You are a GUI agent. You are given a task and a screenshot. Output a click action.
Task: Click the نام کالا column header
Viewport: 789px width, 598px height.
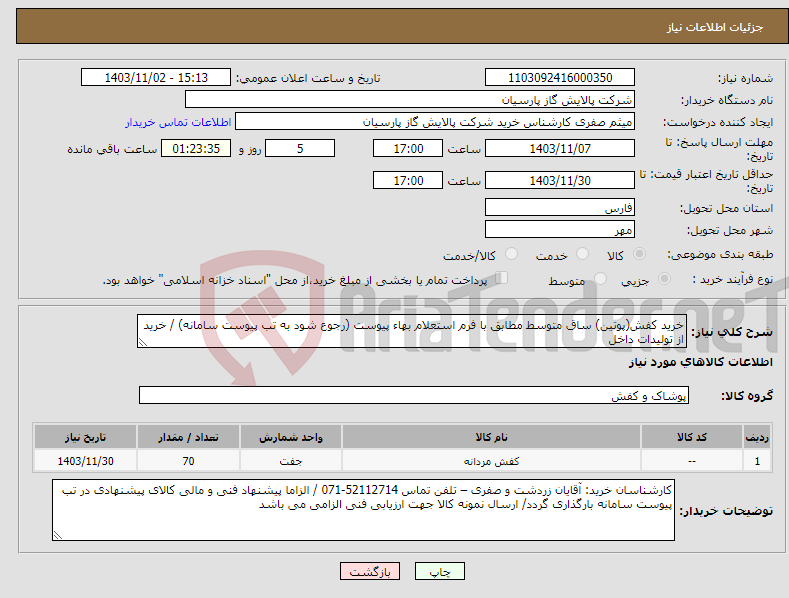(491, 437)
